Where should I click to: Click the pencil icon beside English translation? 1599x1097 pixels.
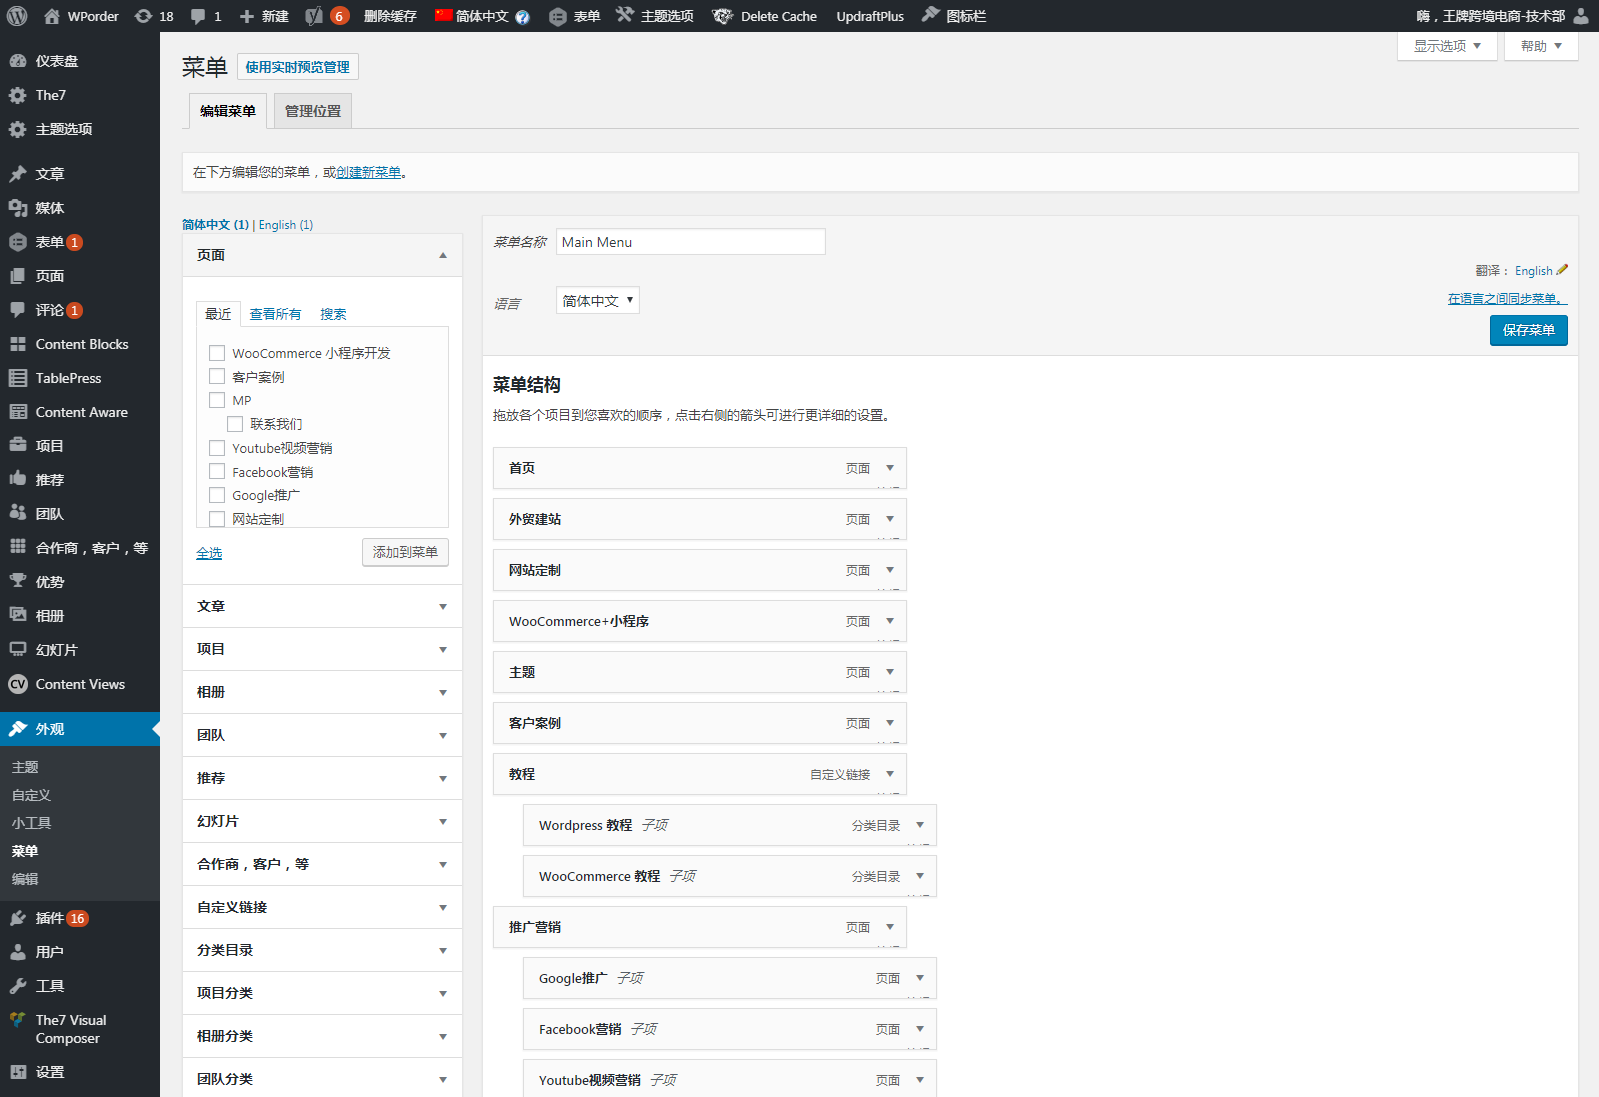pyautogui.click(x=1562, y=270)
